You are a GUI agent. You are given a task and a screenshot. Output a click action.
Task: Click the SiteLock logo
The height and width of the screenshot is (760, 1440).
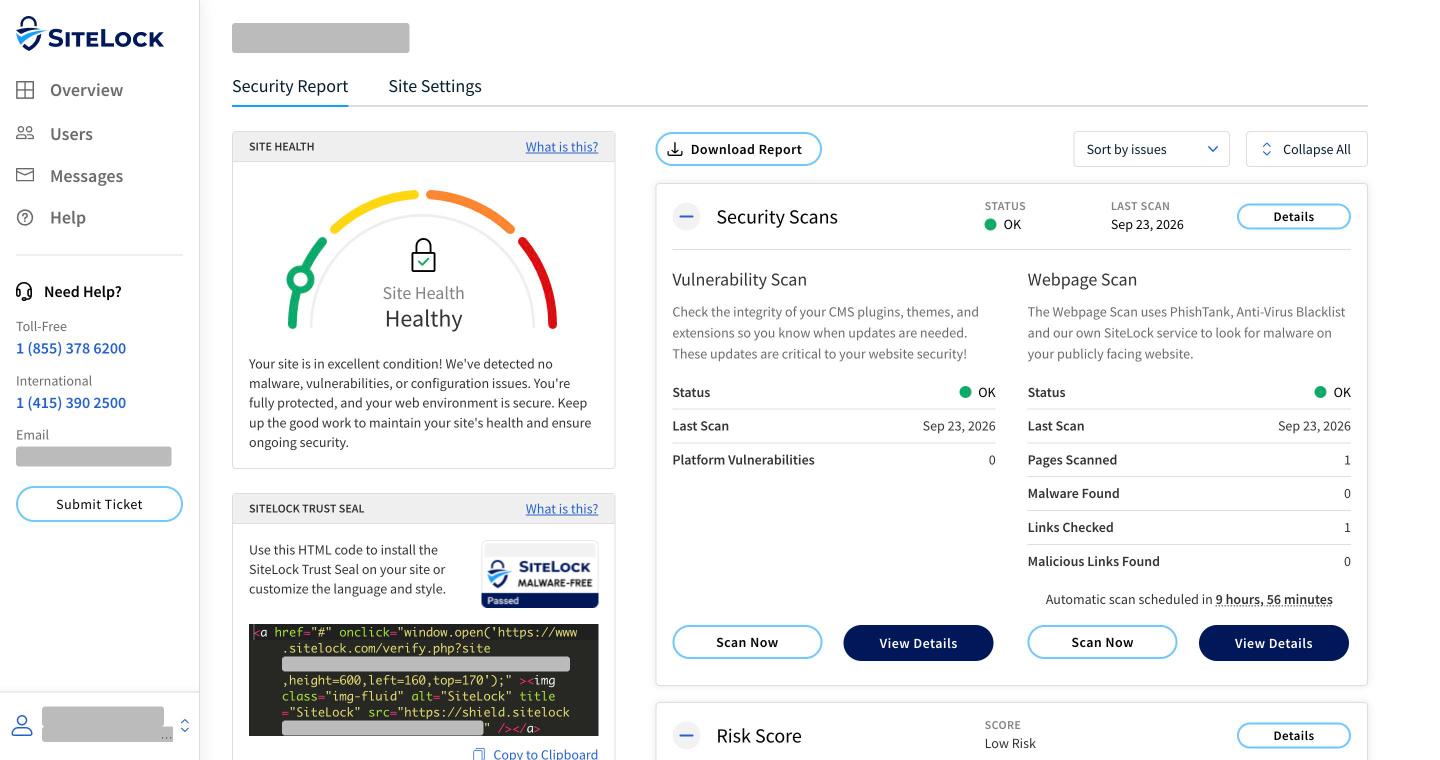(x=90, y=35)
